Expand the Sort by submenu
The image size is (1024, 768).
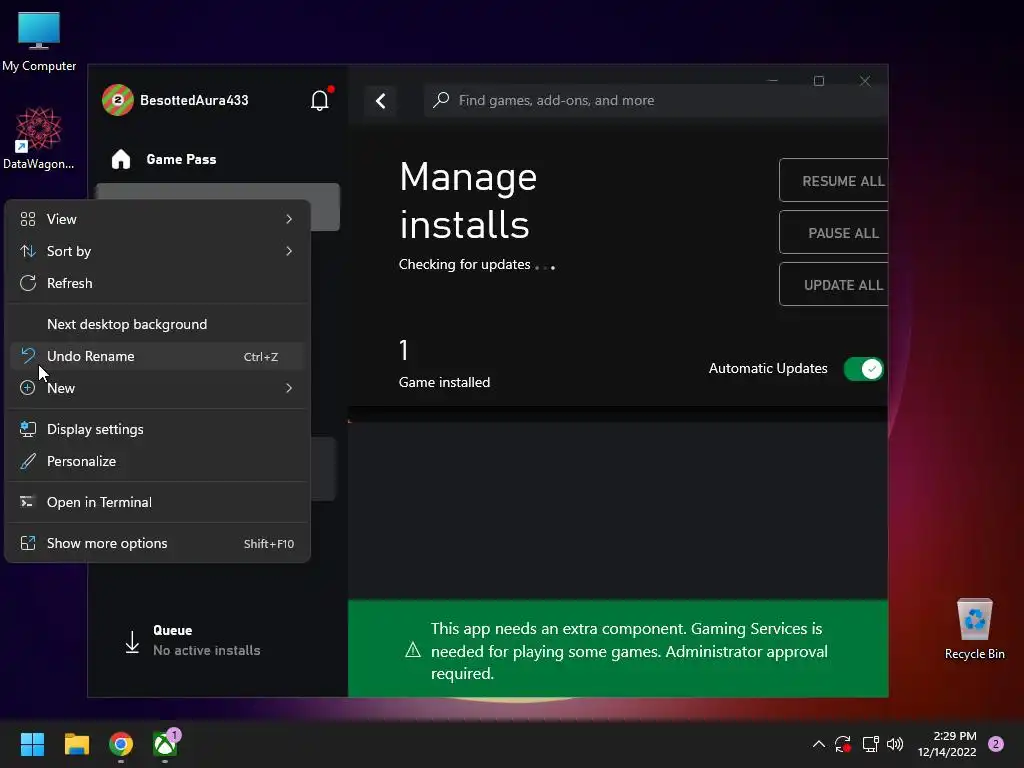click(157, 251)
